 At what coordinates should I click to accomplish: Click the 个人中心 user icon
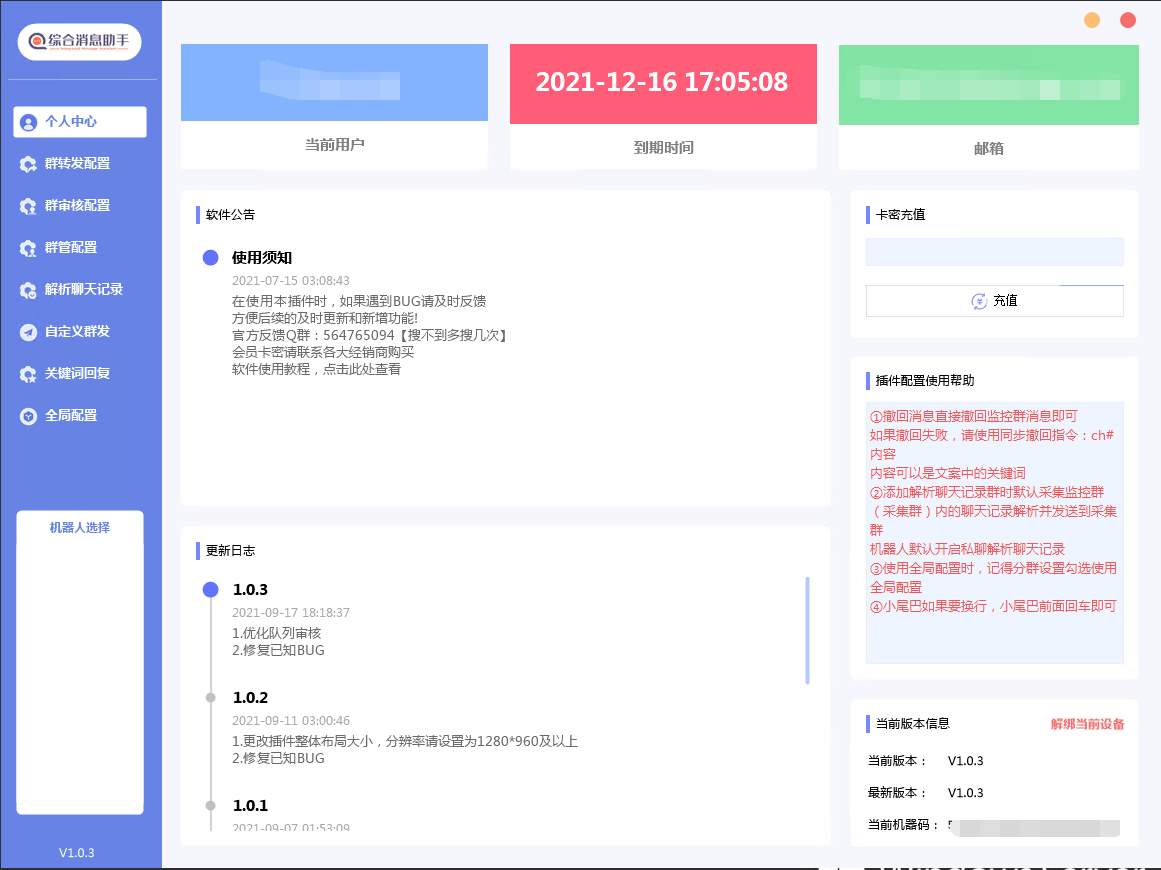pyautogui.click(x=28, y=122)
